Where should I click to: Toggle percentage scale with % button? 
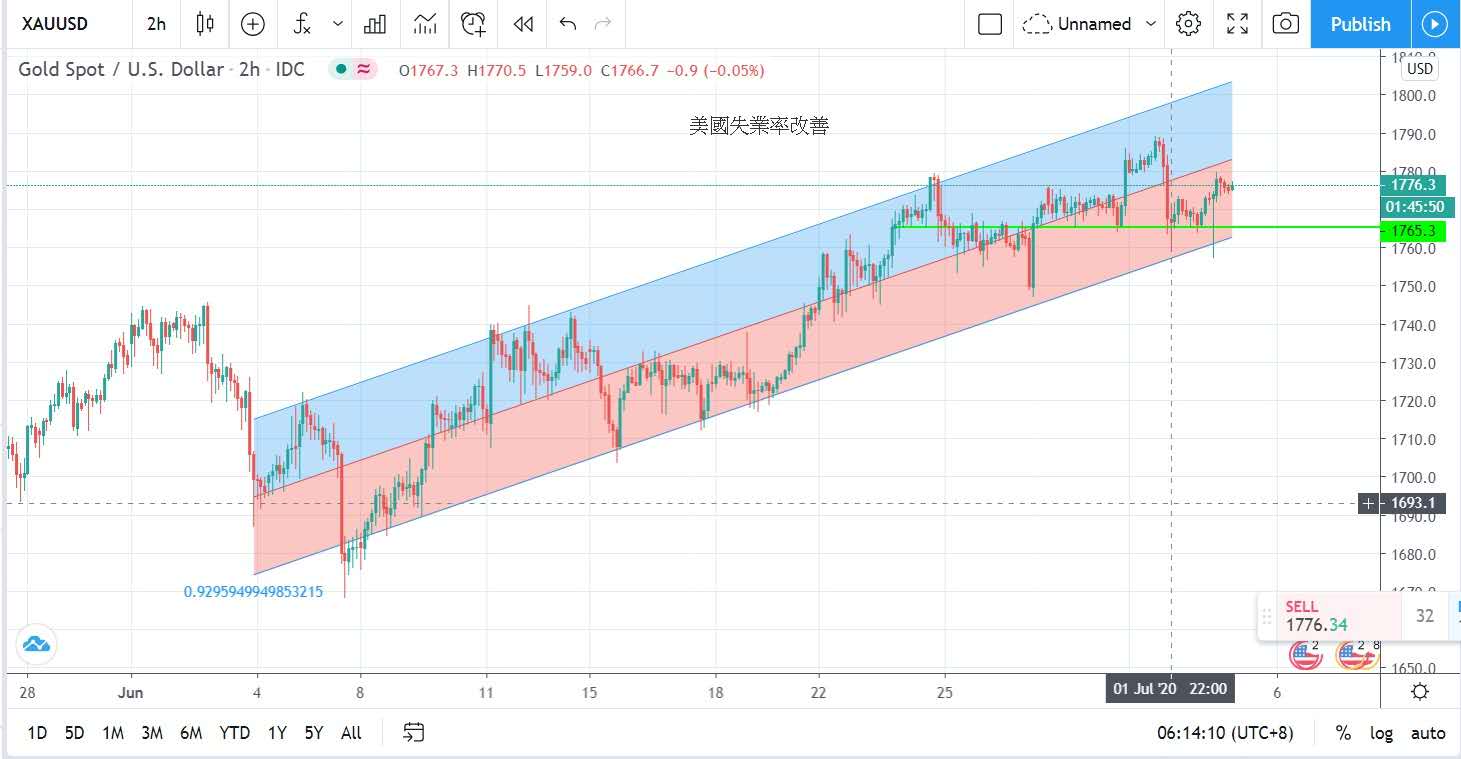(1342, 733)
